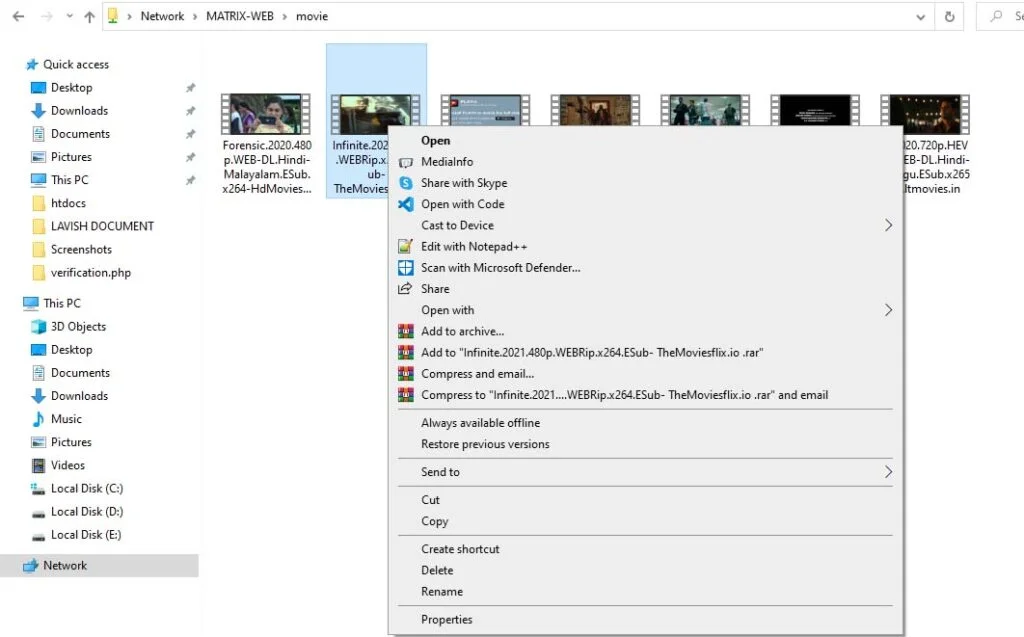Viewport: 1024px width, 637px height.
Task: Choose Cut from the context menu
Action: click(430, 500)
